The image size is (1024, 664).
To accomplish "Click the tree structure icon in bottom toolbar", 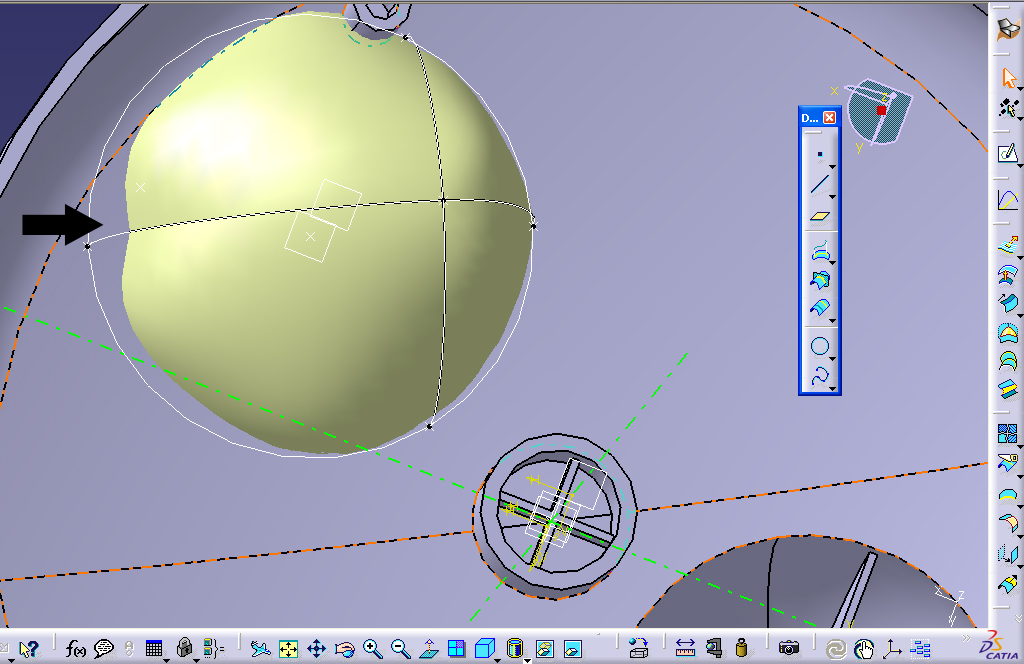I will coord(920,648).
